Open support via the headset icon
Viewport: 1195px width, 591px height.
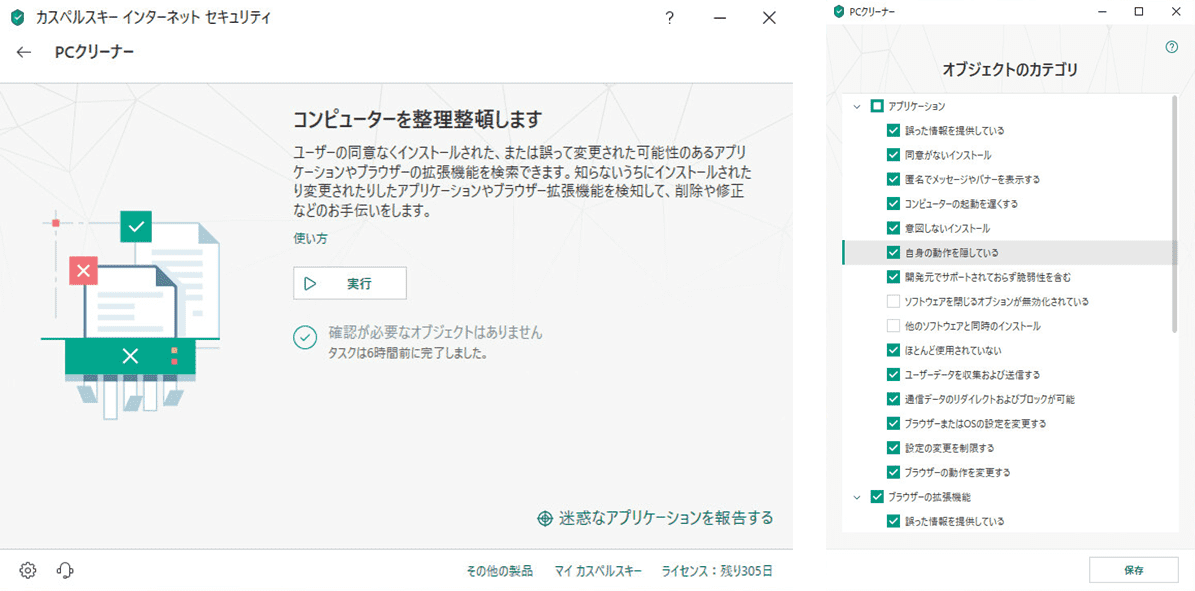point(65,570)
